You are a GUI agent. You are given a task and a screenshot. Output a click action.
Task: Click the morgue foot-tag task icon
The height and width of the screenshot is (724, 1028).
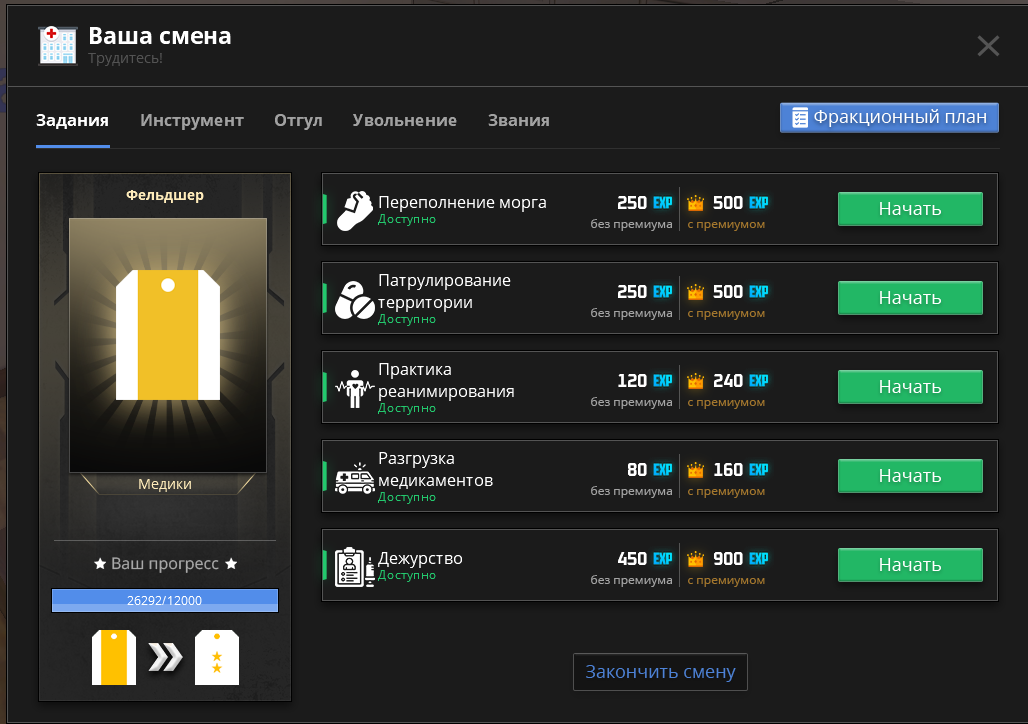pyautogui.click(x=355, y=210)
